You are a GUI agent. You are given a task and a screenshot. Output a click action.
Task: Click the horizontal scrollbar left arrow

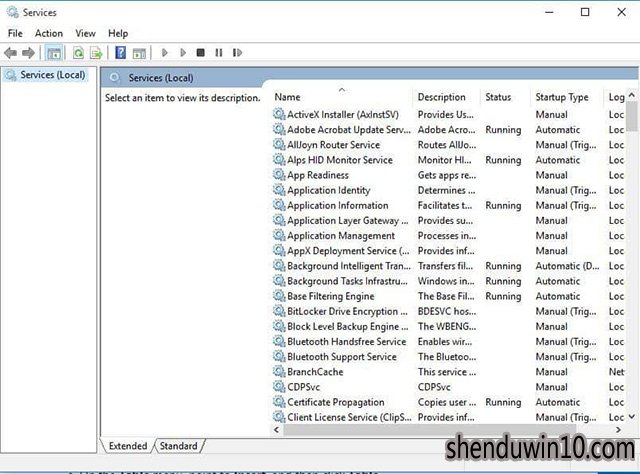[277, 429]
